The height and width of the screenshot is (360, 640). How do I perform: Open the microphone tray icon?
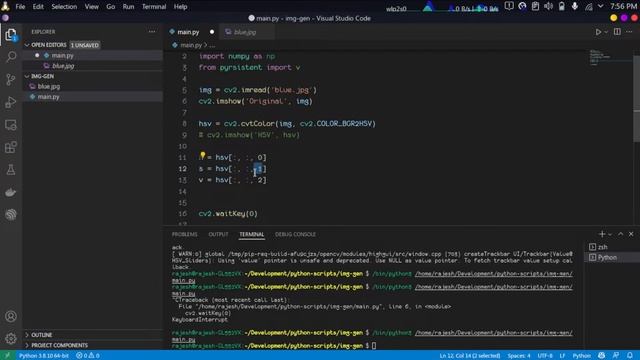[x=575, y=7]
